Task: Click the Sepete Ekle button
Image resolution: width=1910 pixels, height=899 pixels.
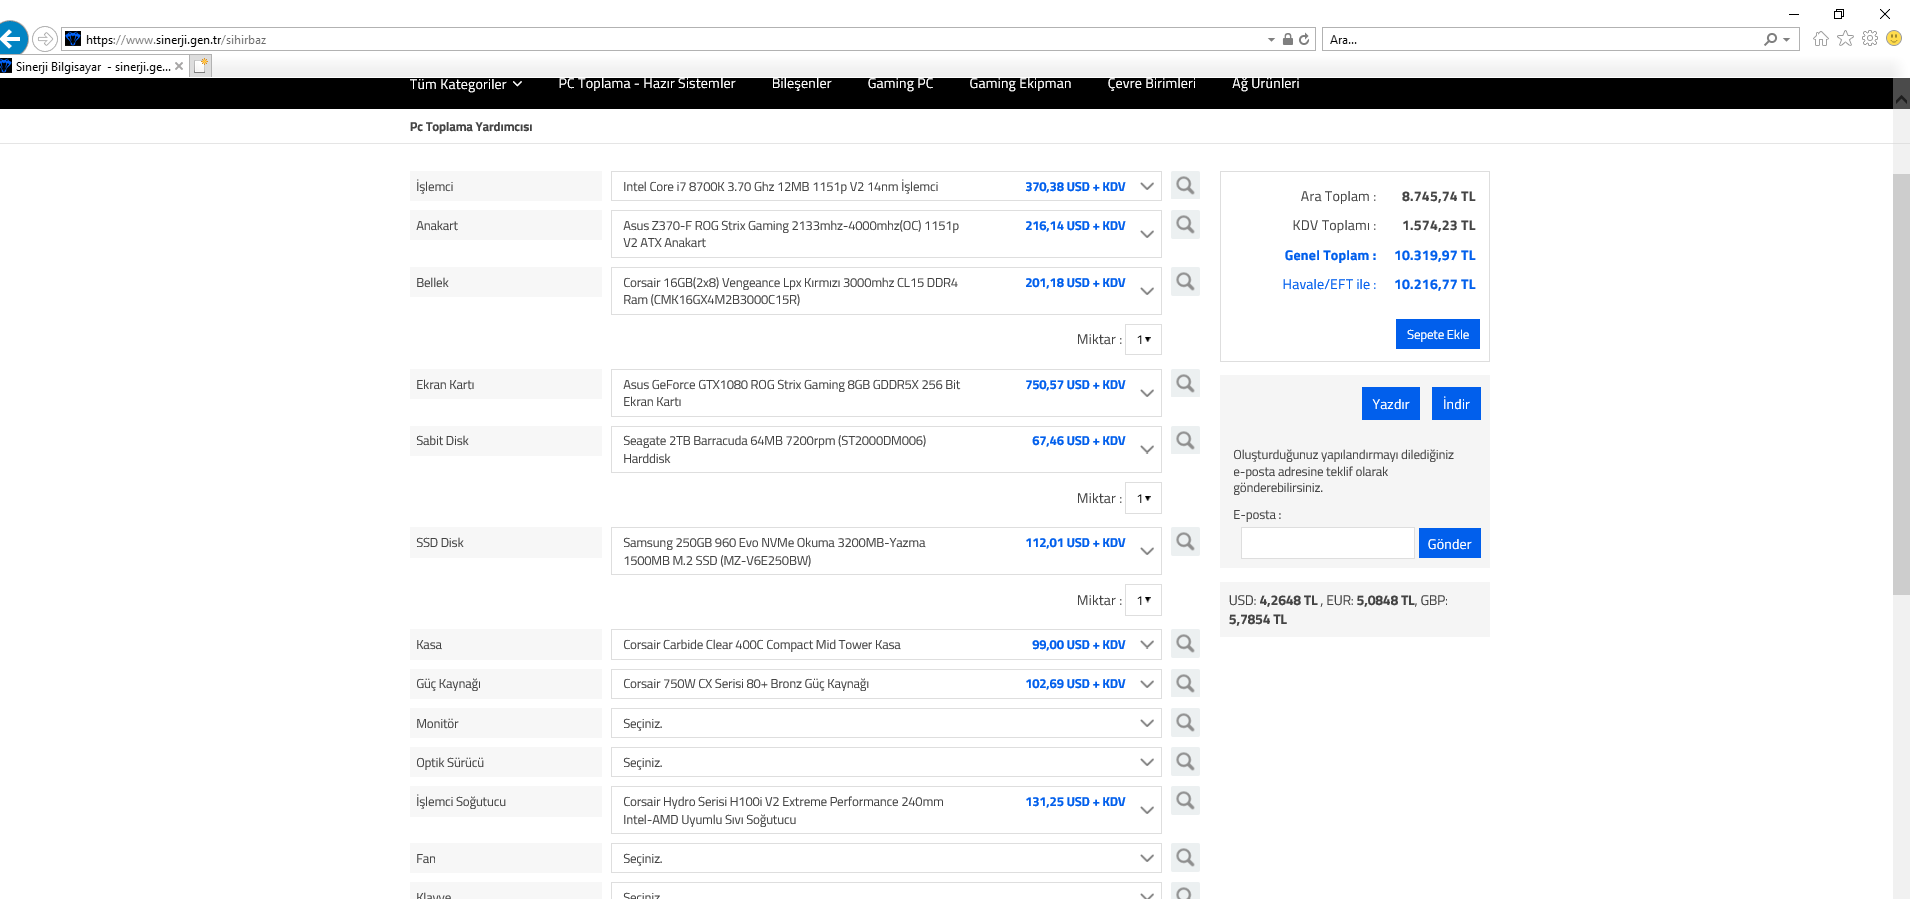Action: [x=1438, y=334]
